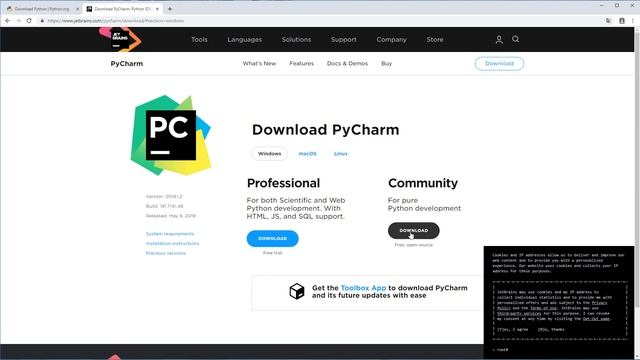Follow the Toolbox App link
The image size is (640, 360).
(363, 288)
